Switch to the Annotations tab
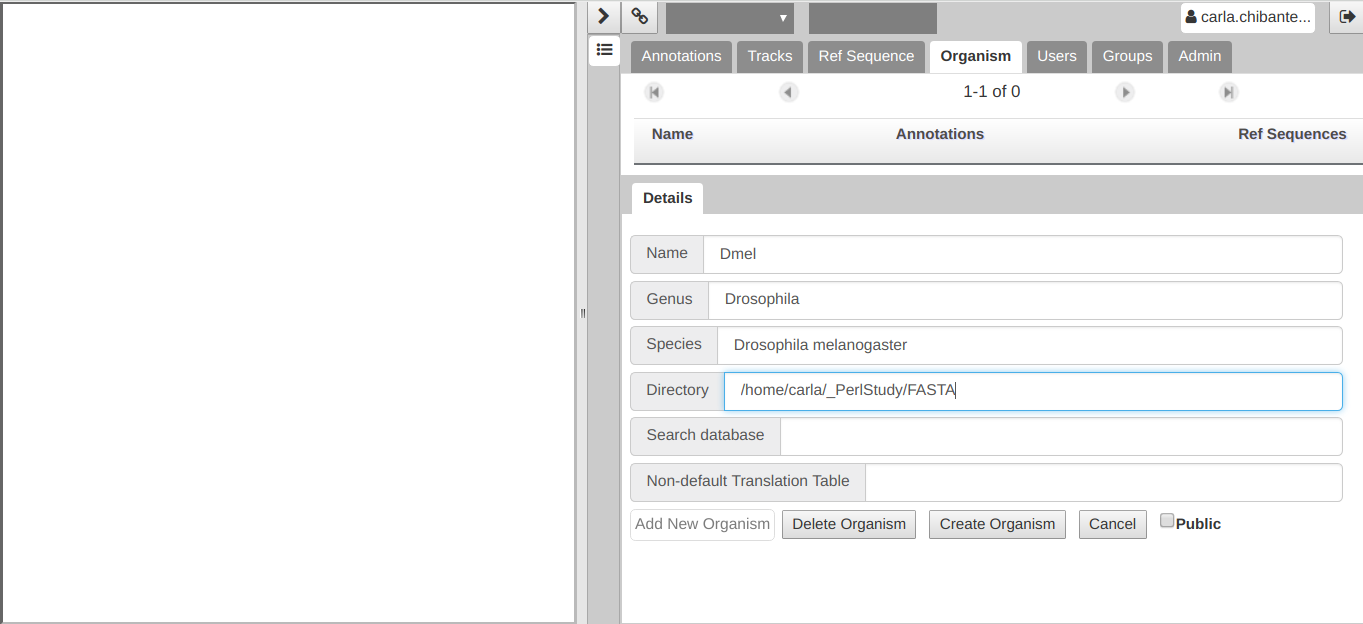The height and width of the screenshot is (624, 1363). (680, 56)
